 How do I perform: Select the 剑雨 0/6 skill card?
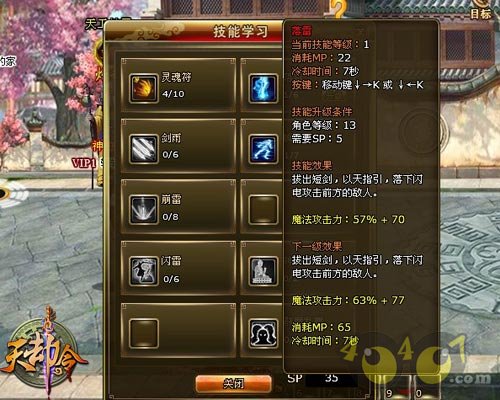179,146
